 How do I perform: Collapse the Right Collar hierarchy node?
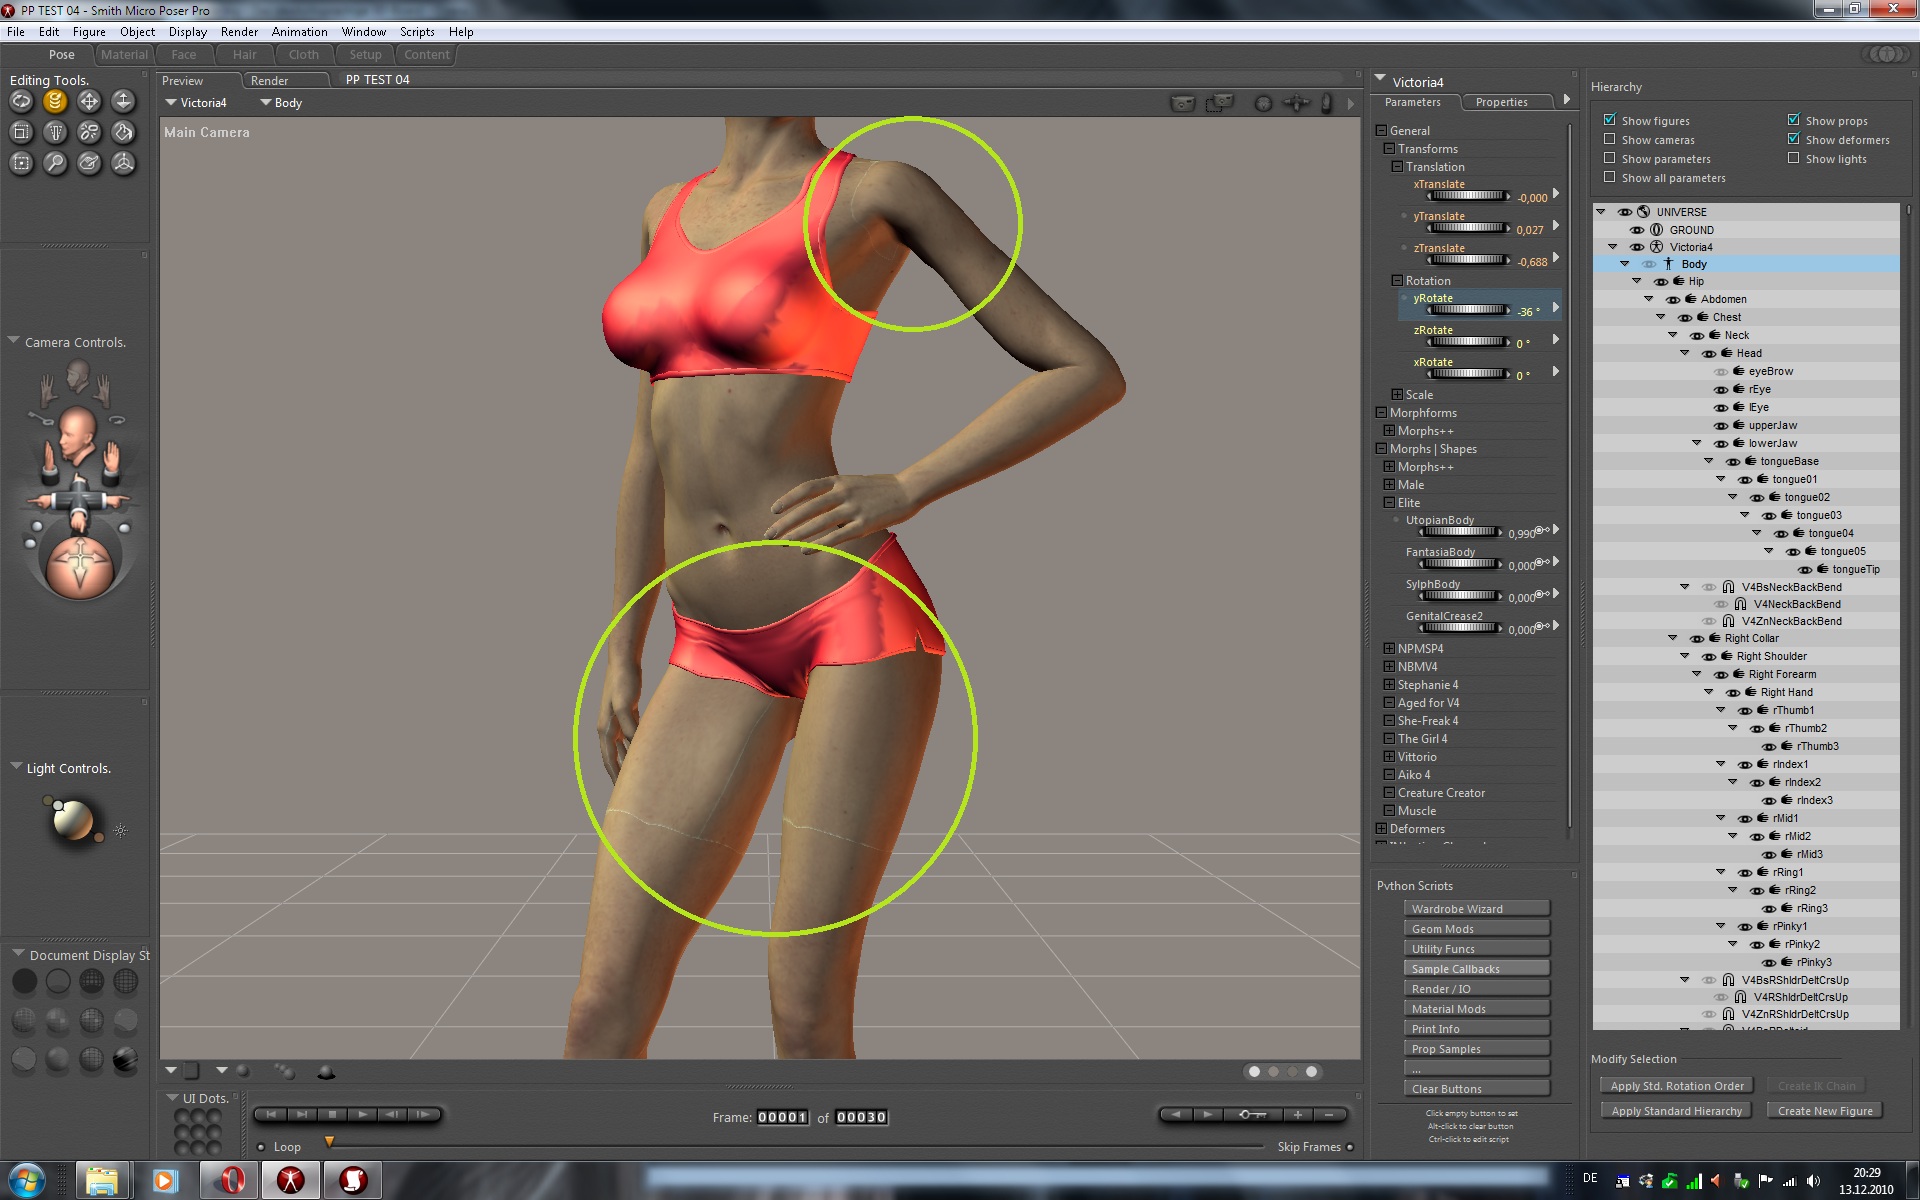[1673, 638]
